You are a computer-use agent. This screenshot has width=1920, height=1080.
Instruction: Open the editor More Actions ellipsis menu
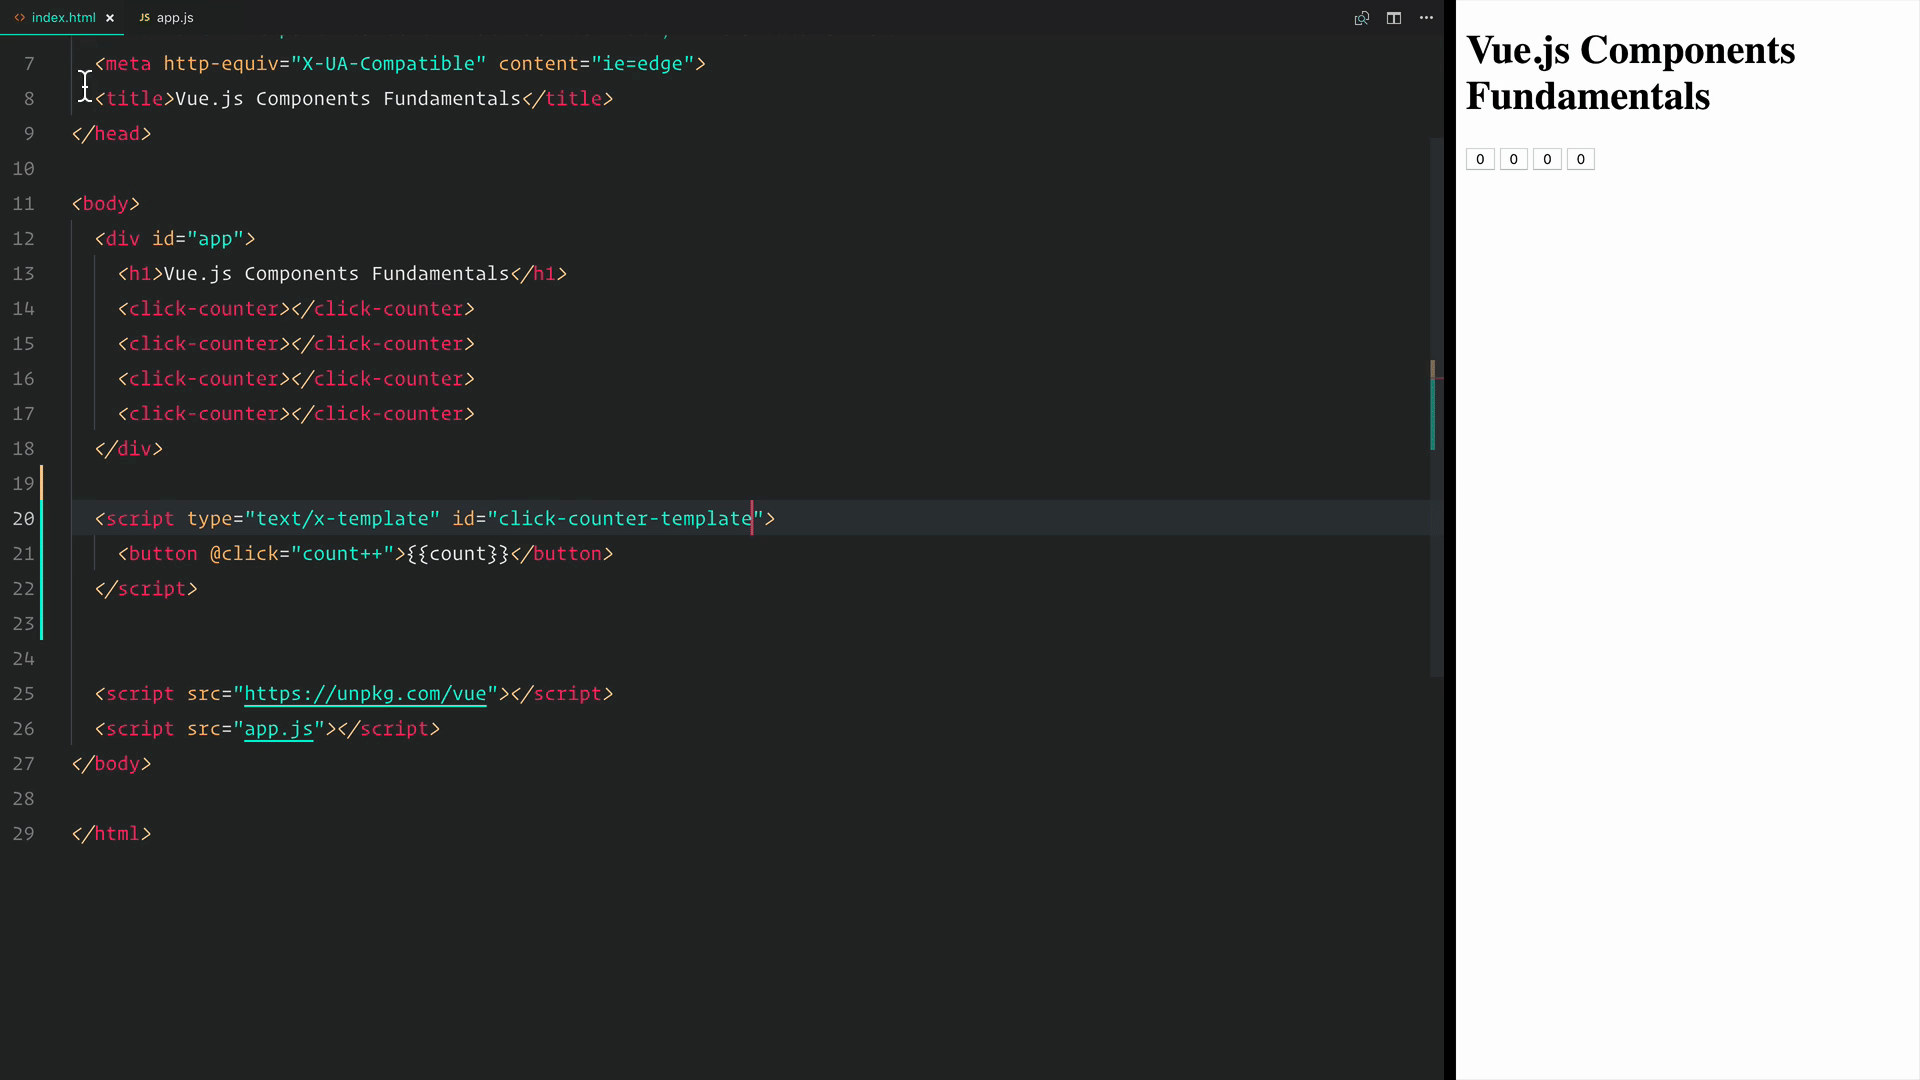point(1427,18)
